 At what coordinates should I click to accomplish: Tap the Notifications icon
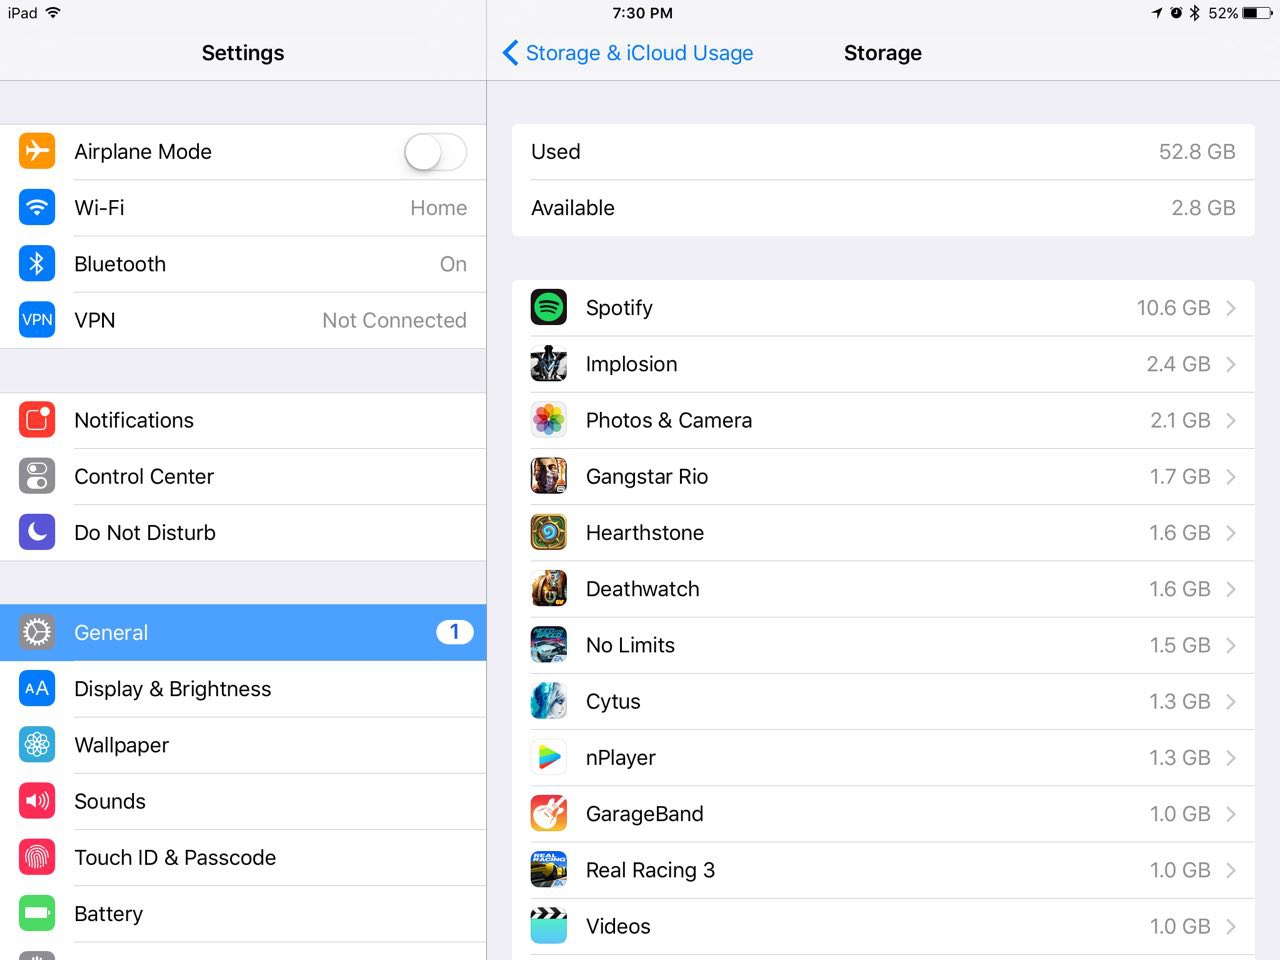click(x=37, y=420)
